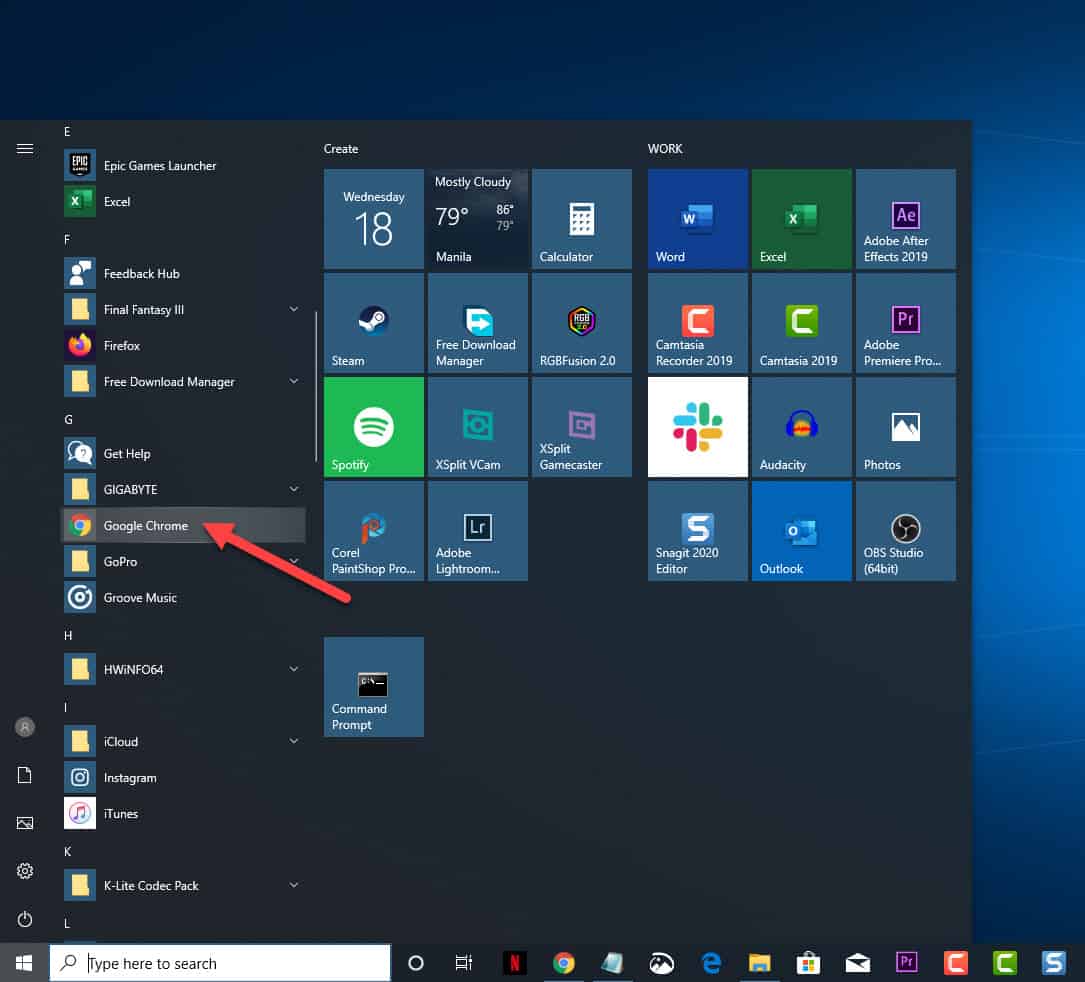1085x982 pixels.
Task: Launch Camtasia 2019 tile
Action: 801,322
